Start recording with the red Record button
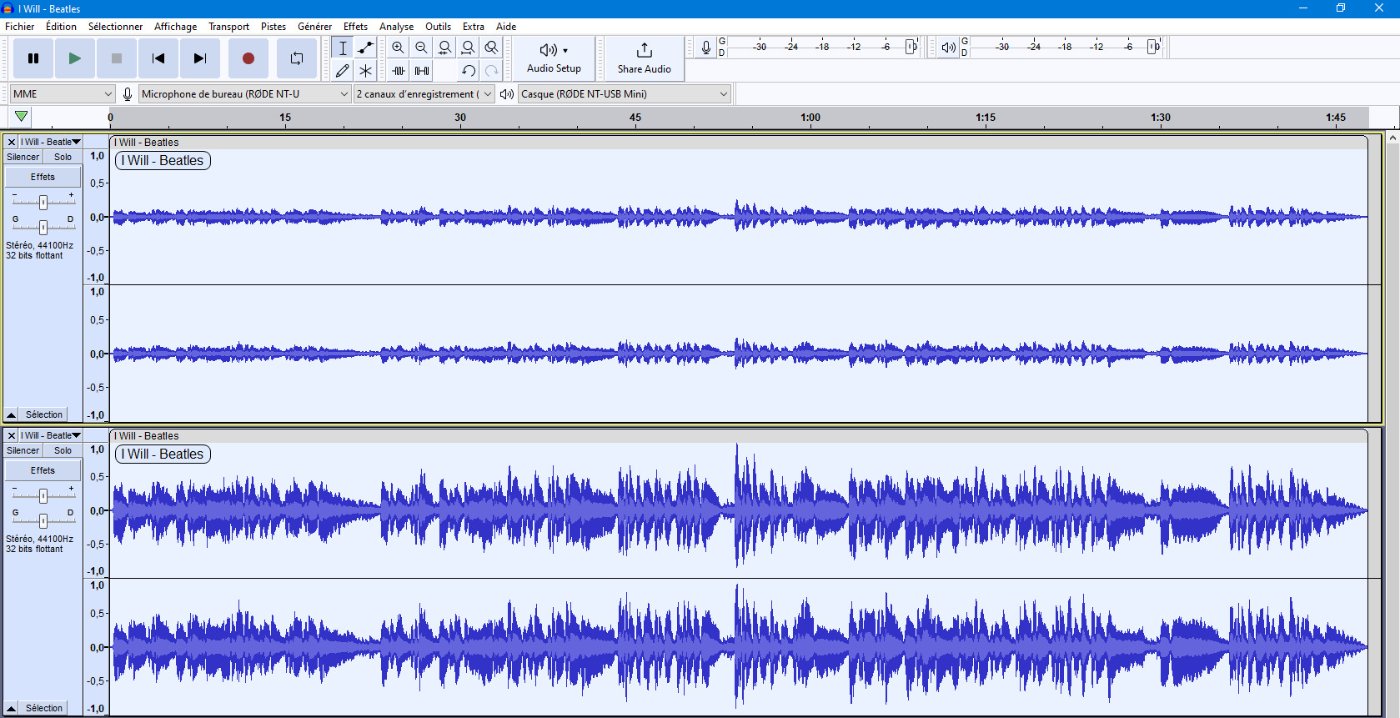Viewport: 1400px width, 718px height. pos(248,58)
